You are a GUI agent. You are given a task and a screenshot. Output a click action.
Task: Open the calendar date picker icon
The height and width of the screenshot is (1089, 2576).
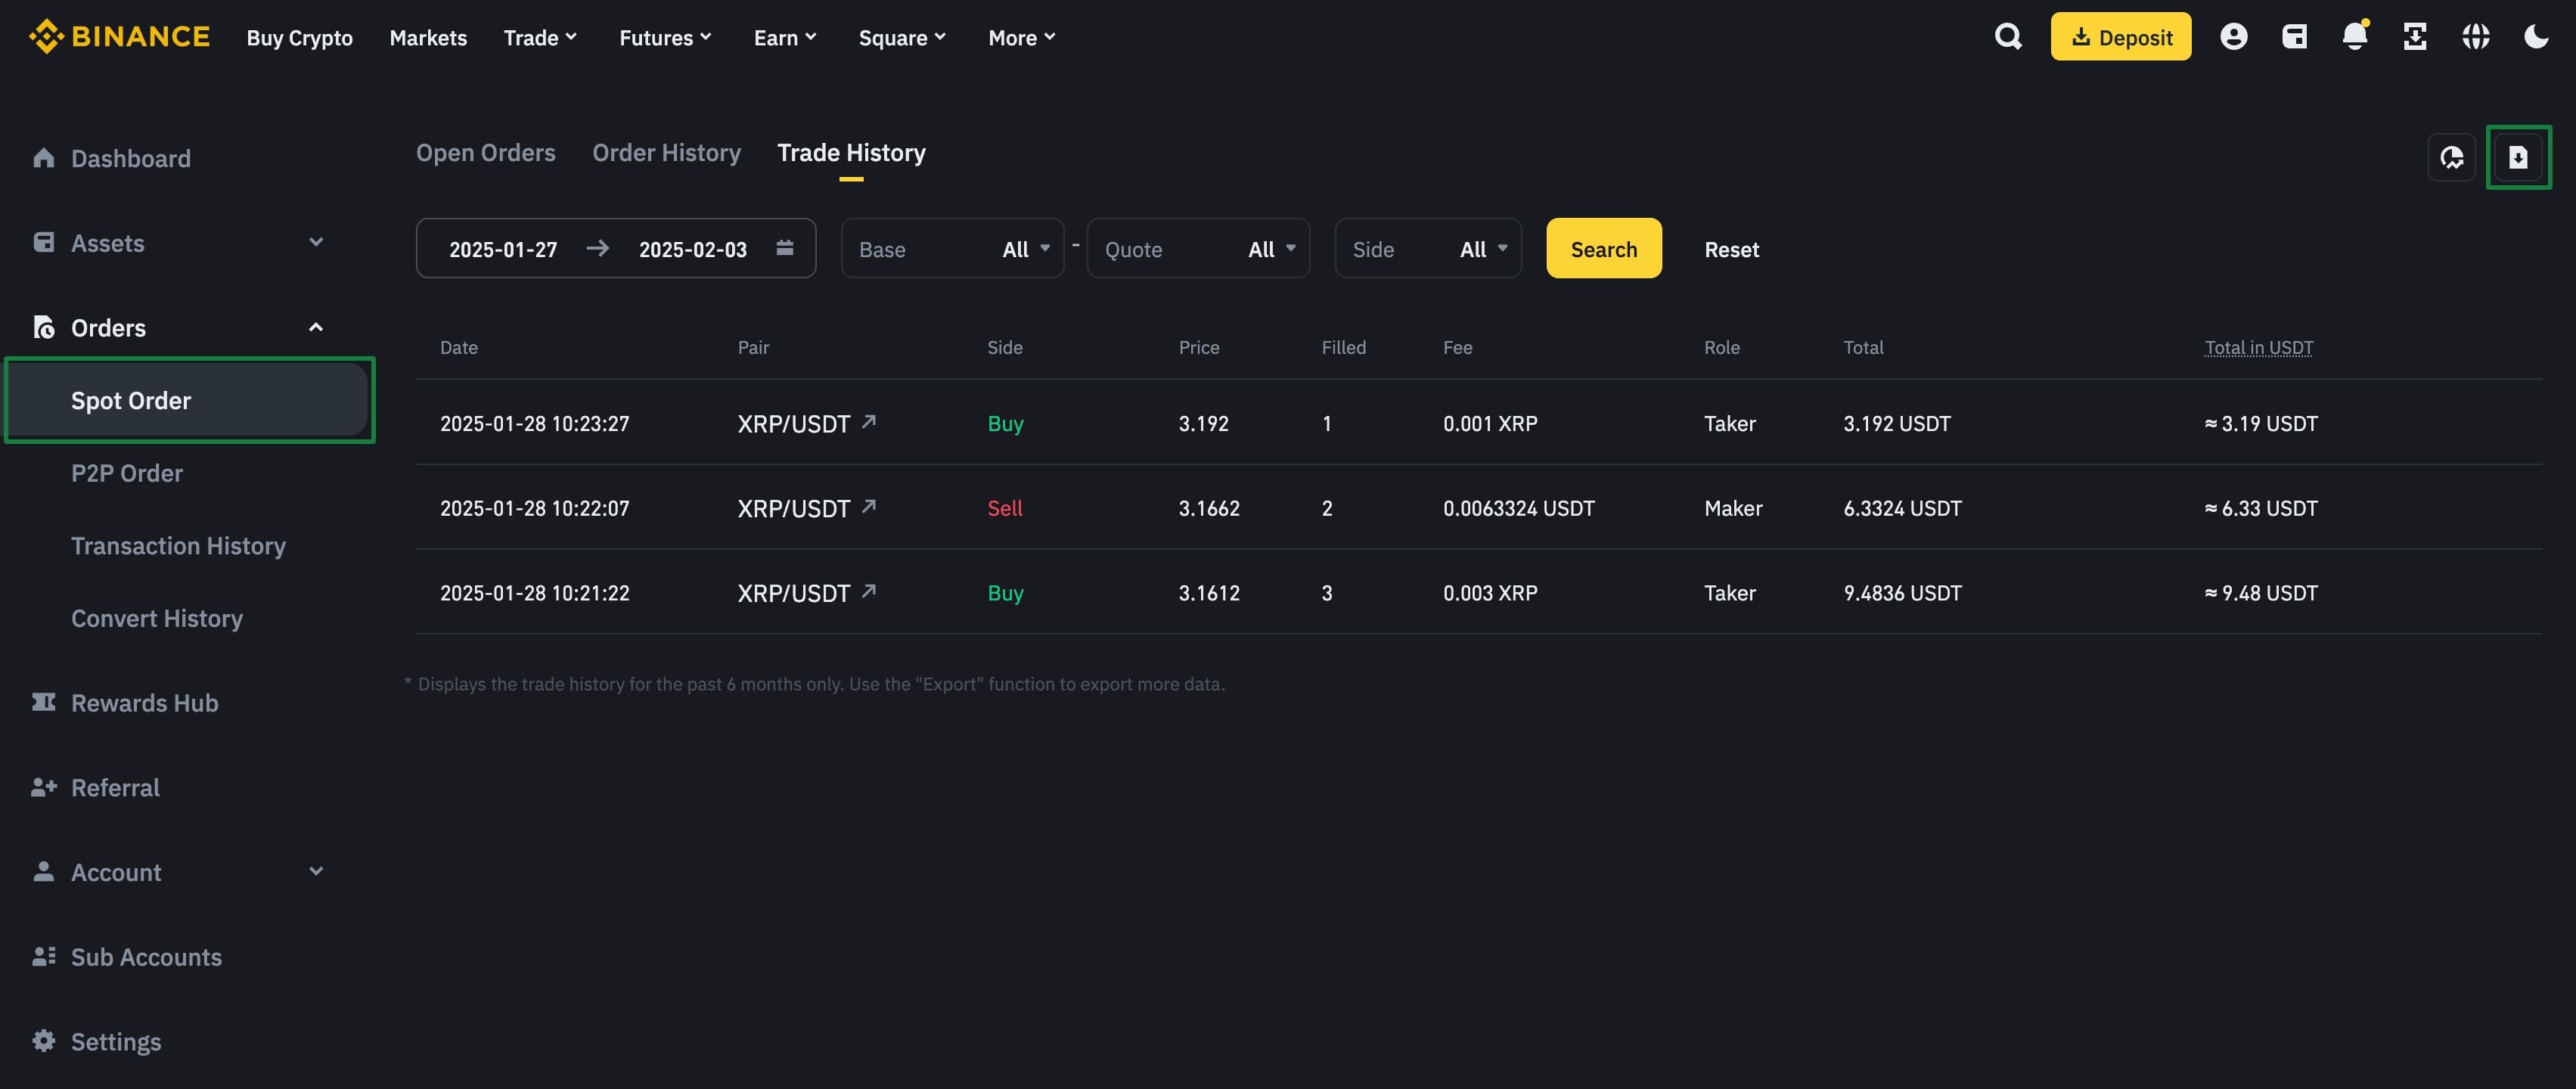tap(785, 248)
